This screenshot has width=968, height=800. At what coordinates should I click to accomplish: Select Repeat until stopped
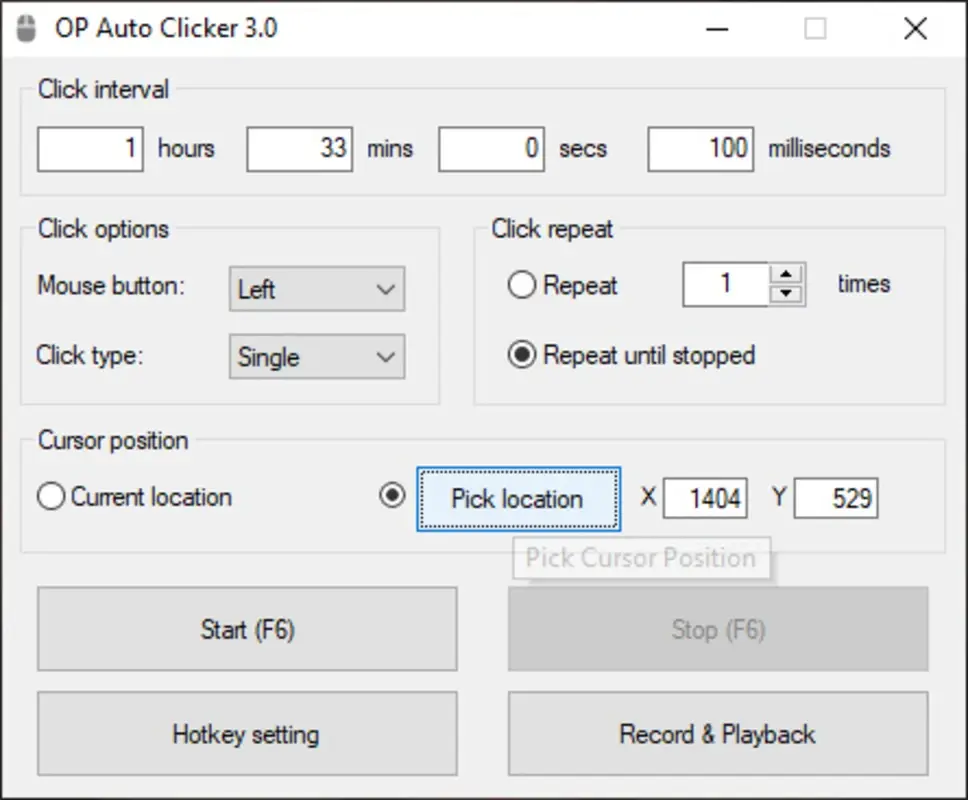click(521, 355)
